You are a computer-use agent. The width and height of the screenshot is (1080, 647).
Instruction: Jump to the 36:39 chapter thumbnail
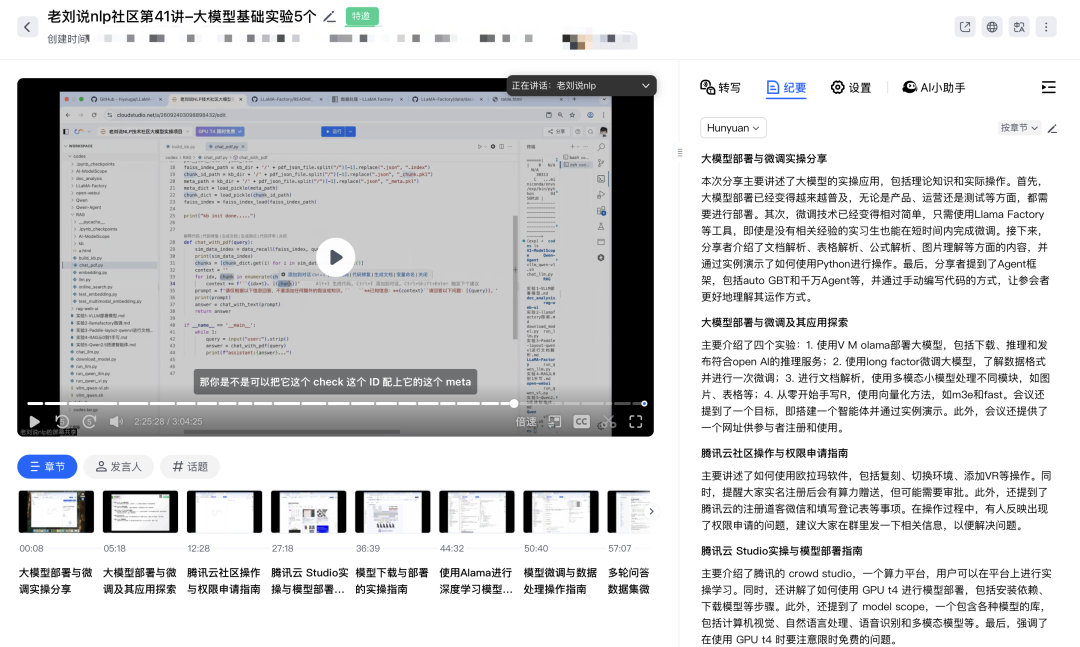[392, 511]
